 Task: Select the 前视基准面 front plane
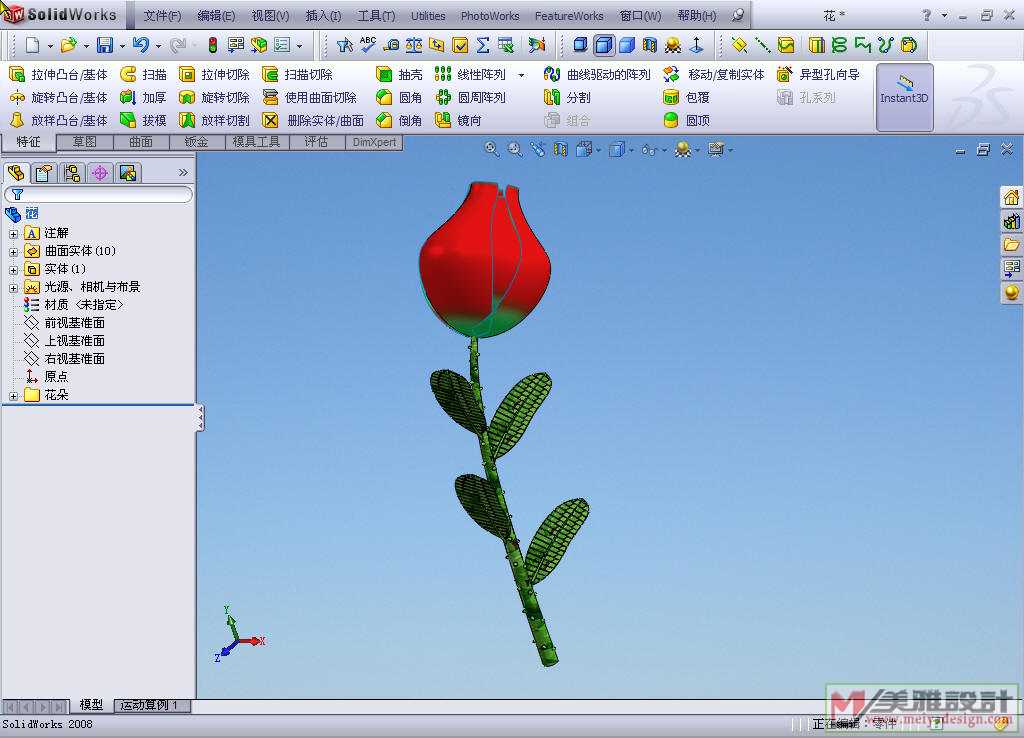pos(65,323)
